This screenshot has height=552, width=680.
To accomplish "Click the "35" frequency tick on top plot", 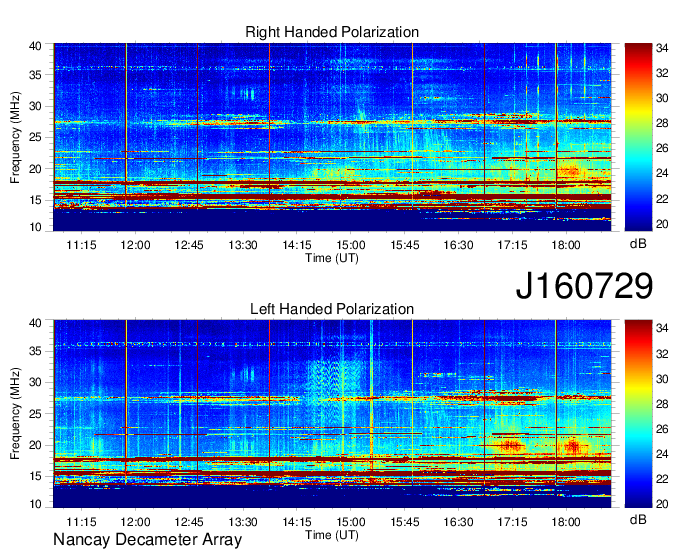I will [x=35, y=75].
